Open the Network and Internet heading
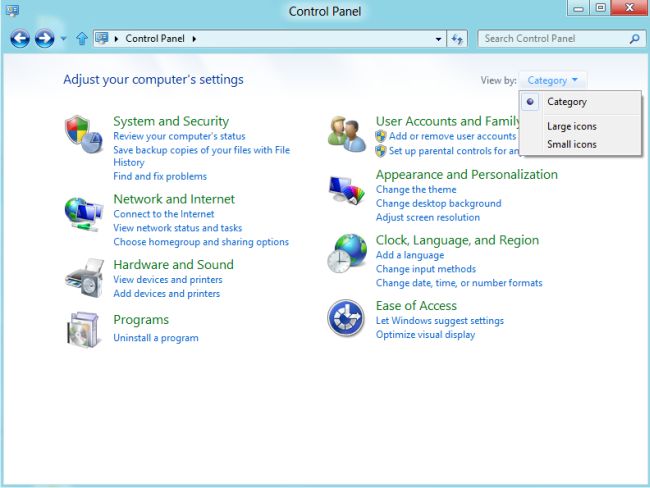The width and height of the screenshot is (650, 488). pos(174,199)
